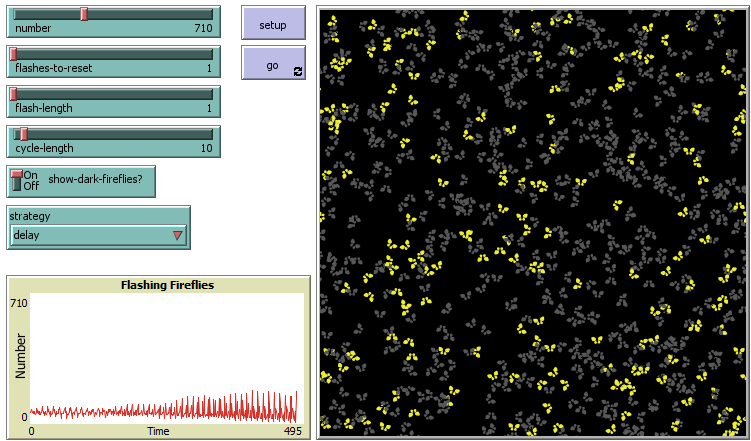Click the strategy chooser label
The height and width of the screenshot is (441, 751).
[x=30, y=216]
